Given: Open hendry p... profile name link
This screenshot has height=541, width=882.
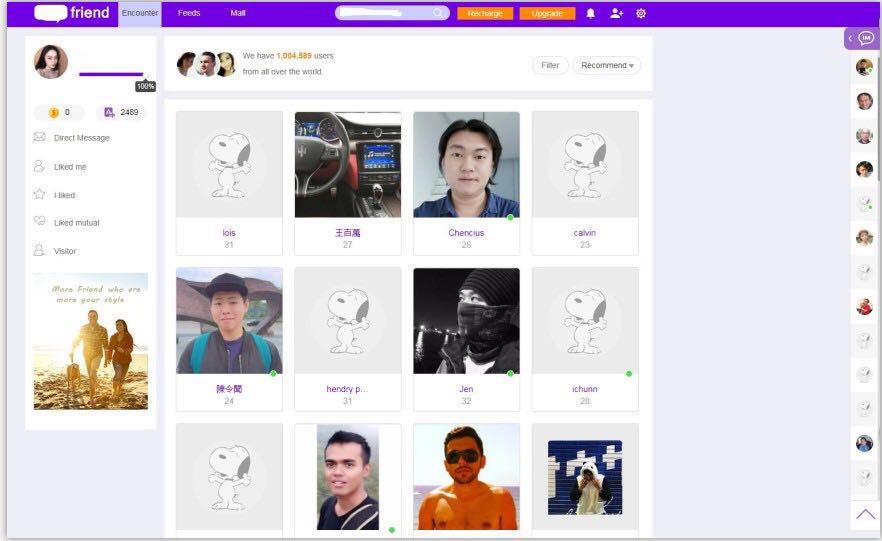Looking at the screenshot, I should [347, 389].
